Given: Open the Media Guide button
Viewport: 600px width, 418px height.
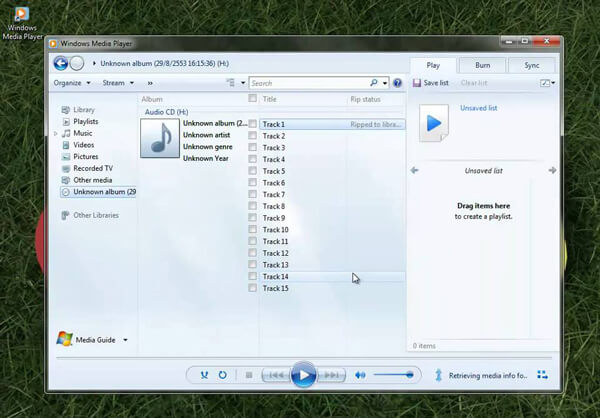Looking at the screenshot, I should pyautogui.click(x=86, y=340).
